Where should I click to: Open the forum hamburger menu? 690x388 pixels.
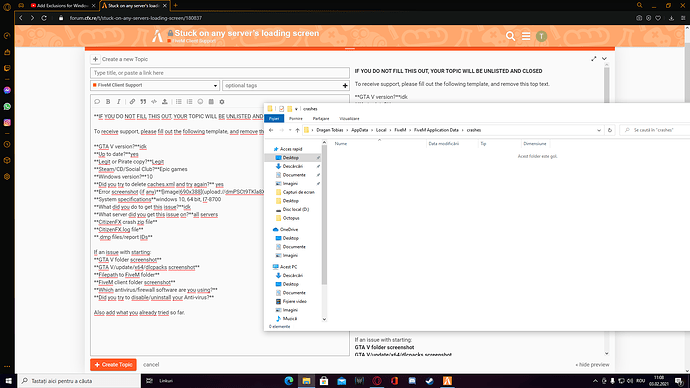pyautogui.click(x=526, y=36)
